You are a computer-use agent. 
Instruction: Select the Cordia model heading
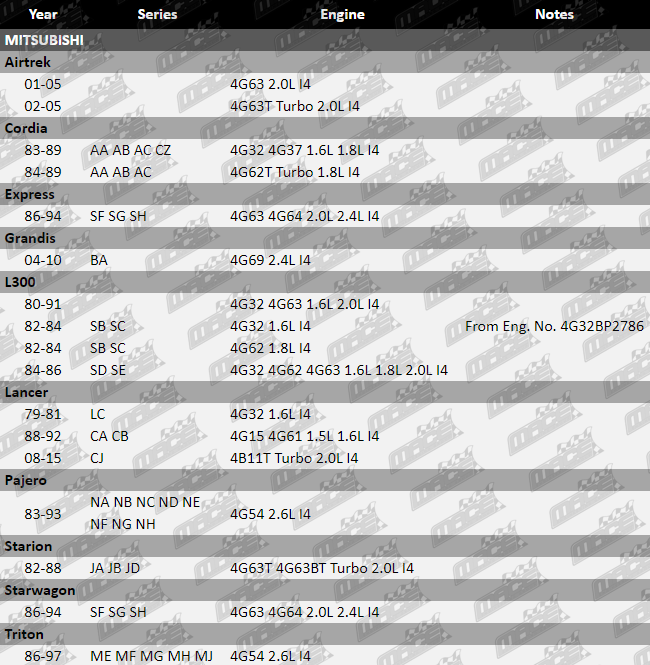tap(26, 129)
